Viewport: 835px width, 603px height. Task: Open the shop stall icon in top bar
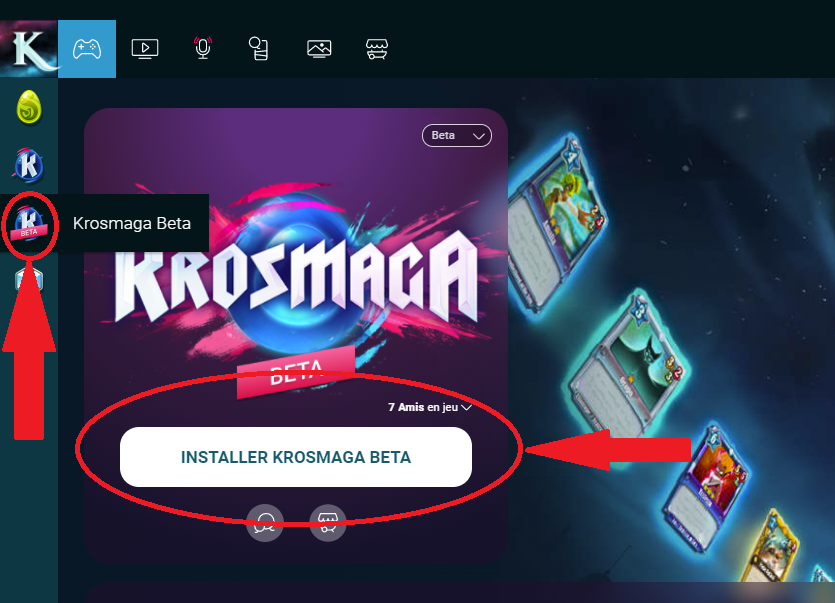377,49
